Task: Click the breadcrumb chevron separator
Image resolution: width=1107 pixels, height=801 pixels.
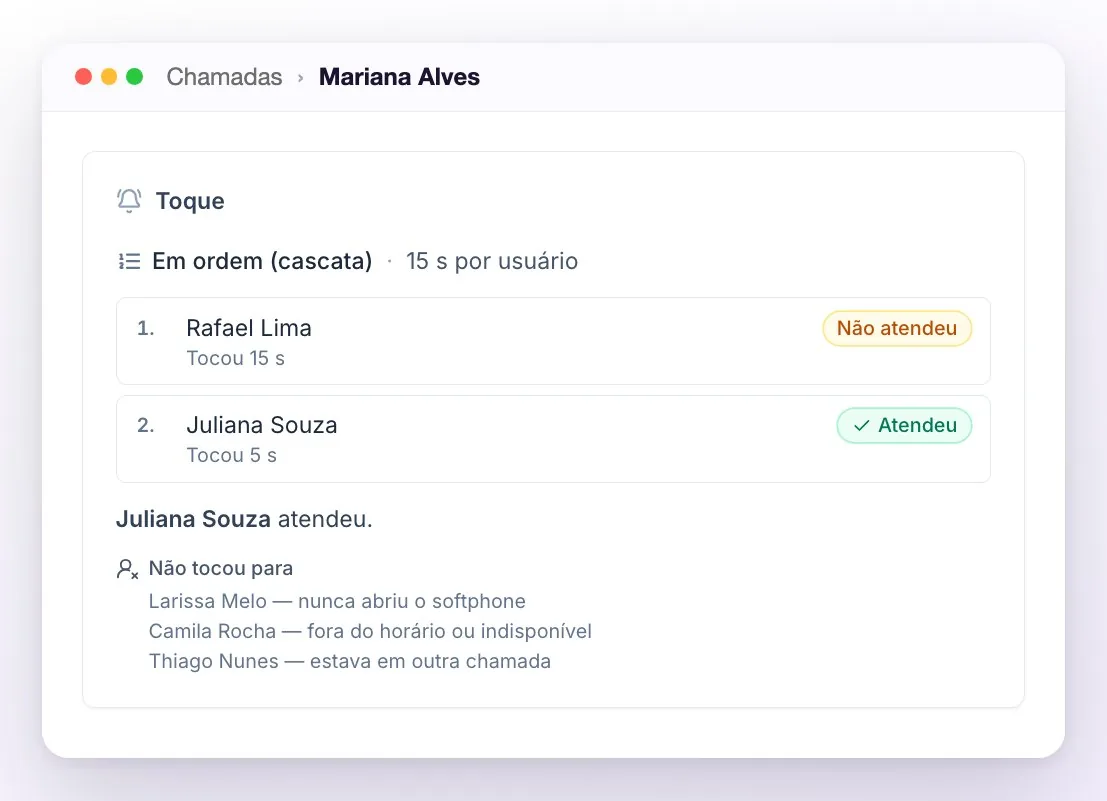Action: click(x=301, y=78)
